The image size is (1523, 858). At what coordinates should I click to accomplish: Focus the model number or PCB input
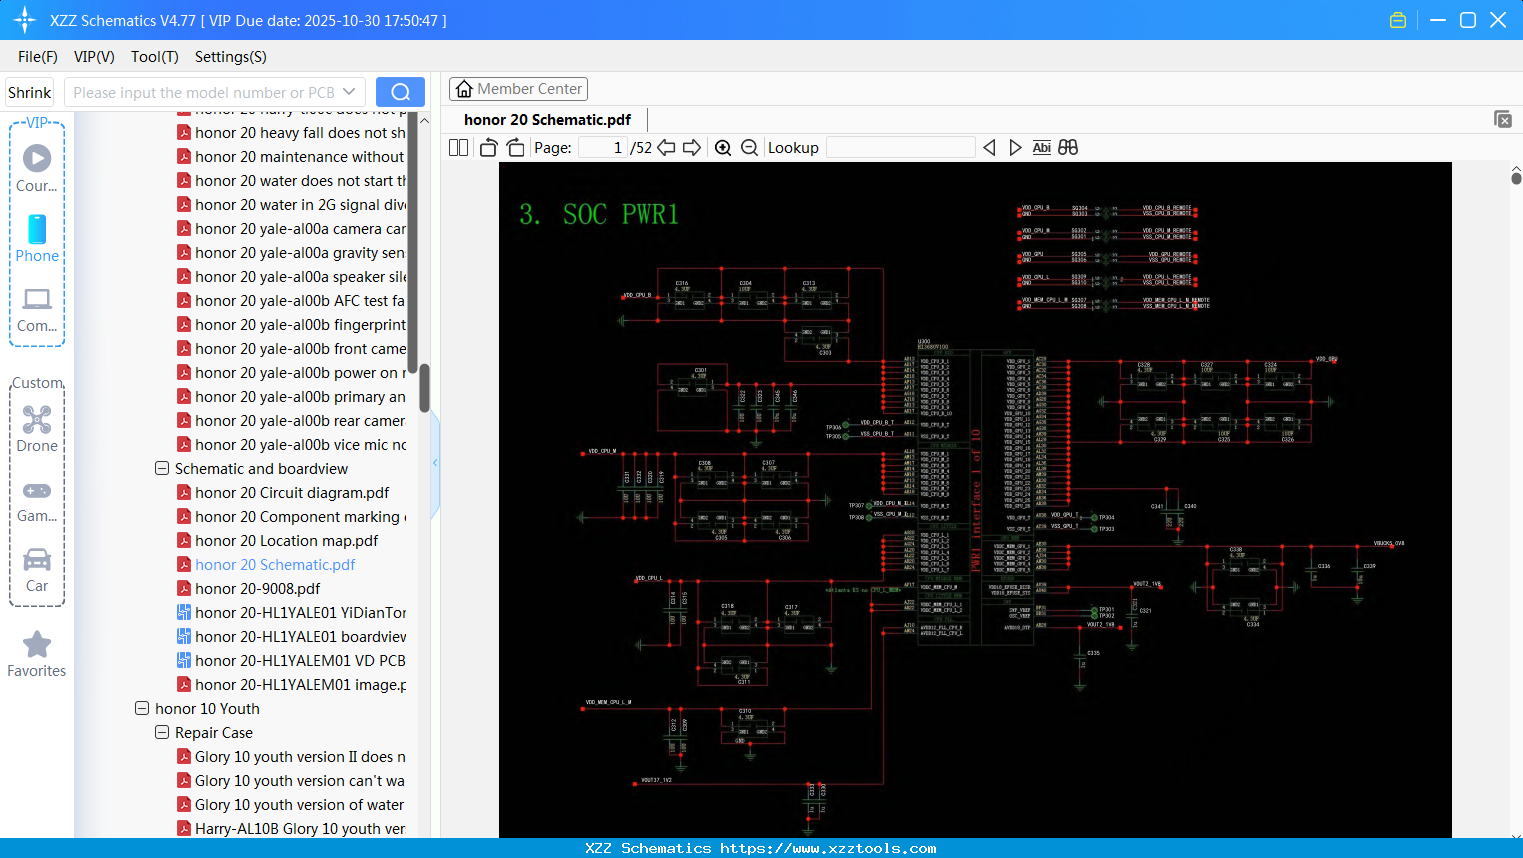tap(203, 92)
